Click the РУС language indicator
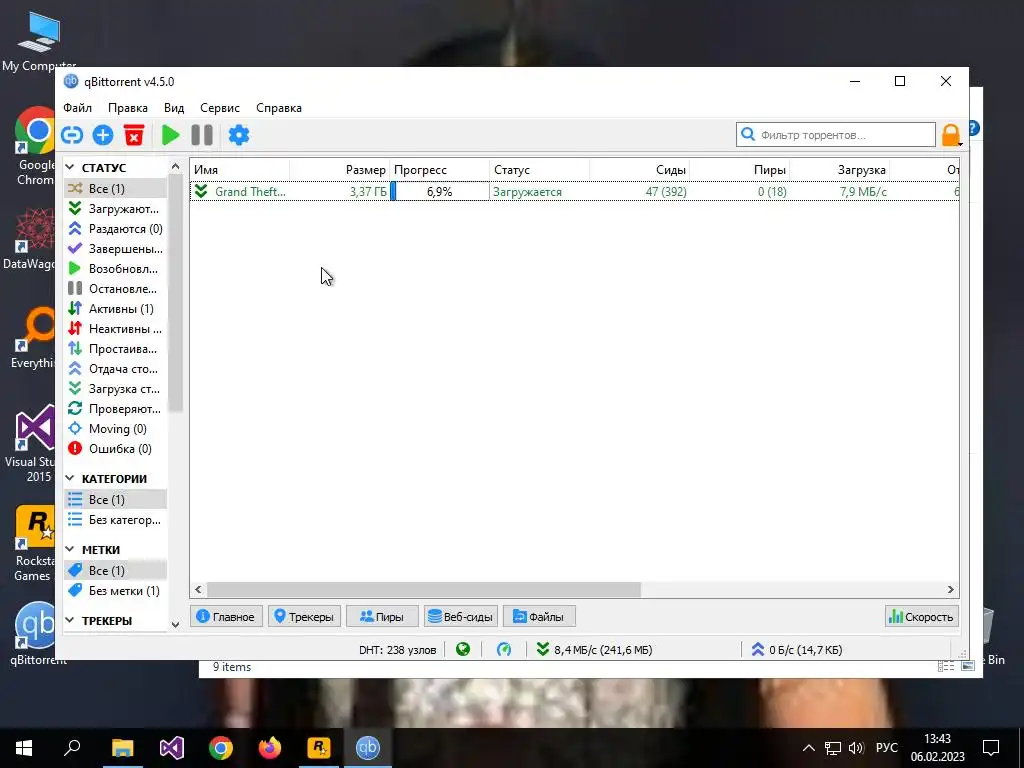The height and width of the screenshot is (768, 1024). (x=886, y=748)
